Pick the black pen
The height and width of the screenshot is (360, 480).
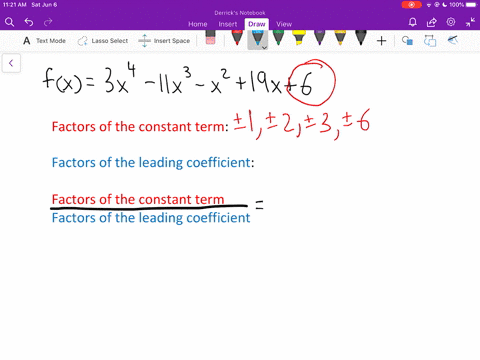click(x=361, y=38)
